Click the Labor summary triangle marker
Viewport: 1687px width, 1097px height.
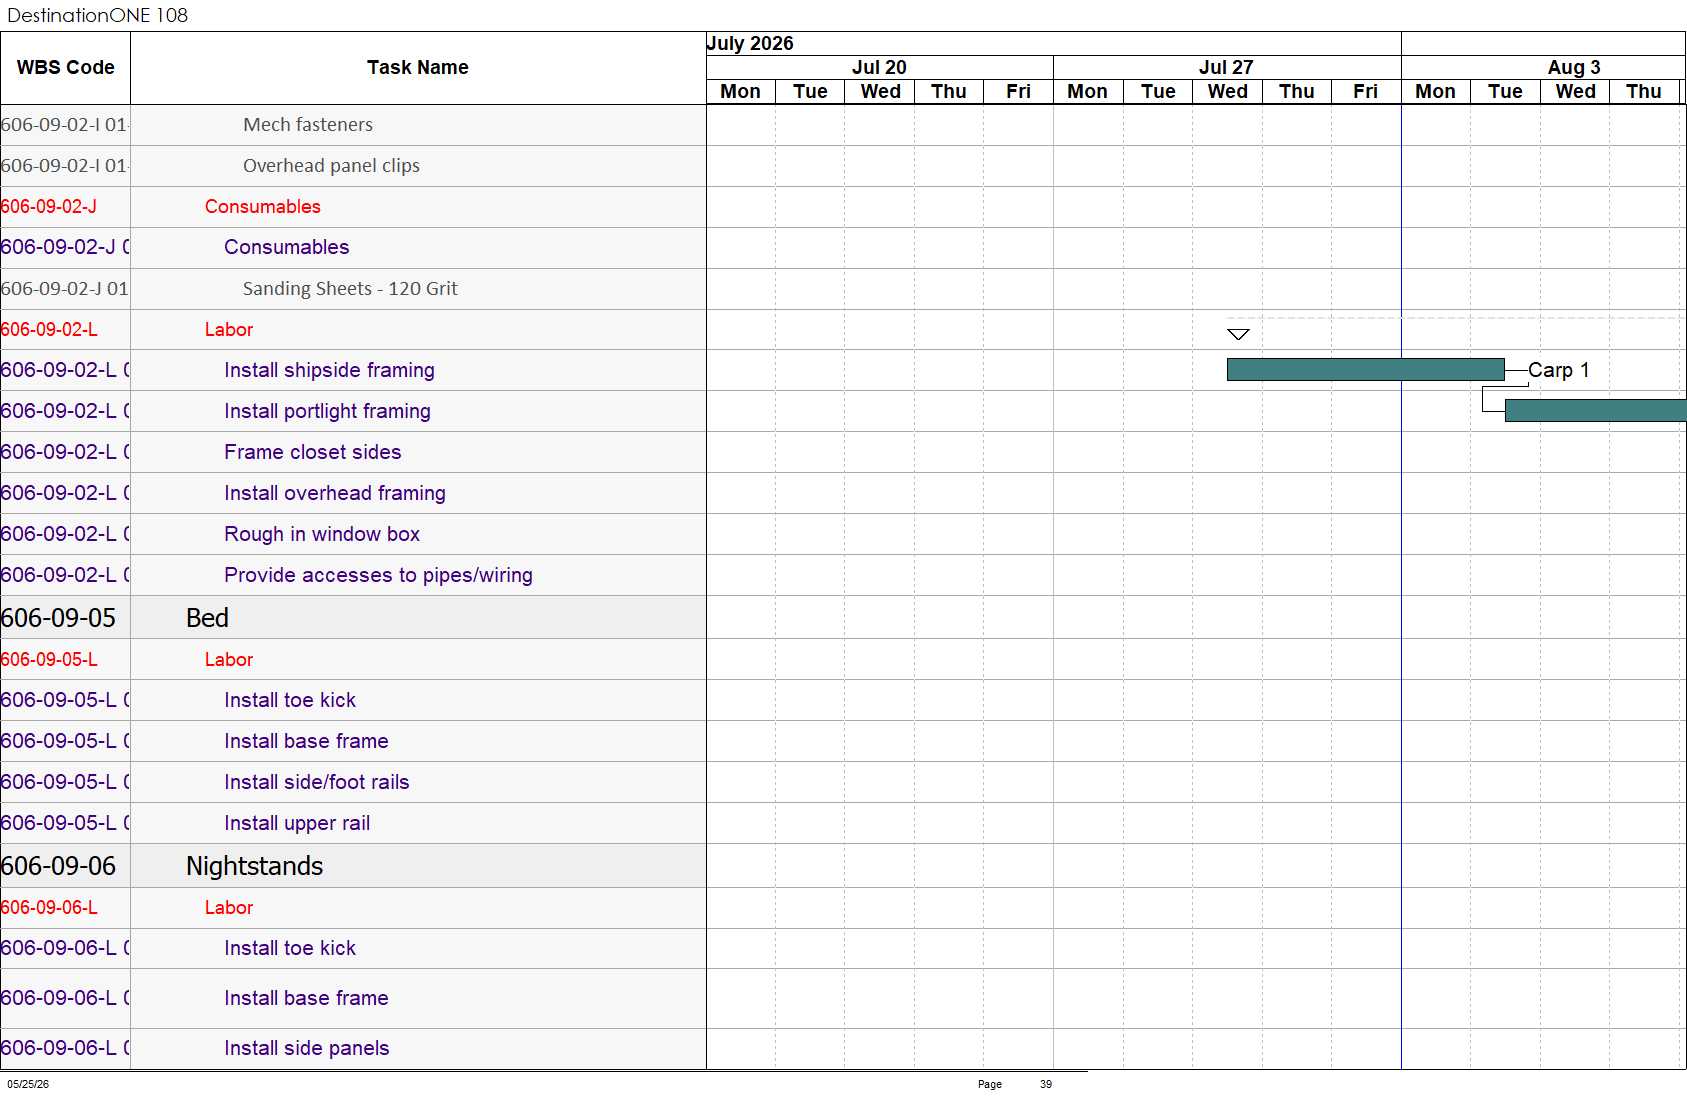point(1238,334)
